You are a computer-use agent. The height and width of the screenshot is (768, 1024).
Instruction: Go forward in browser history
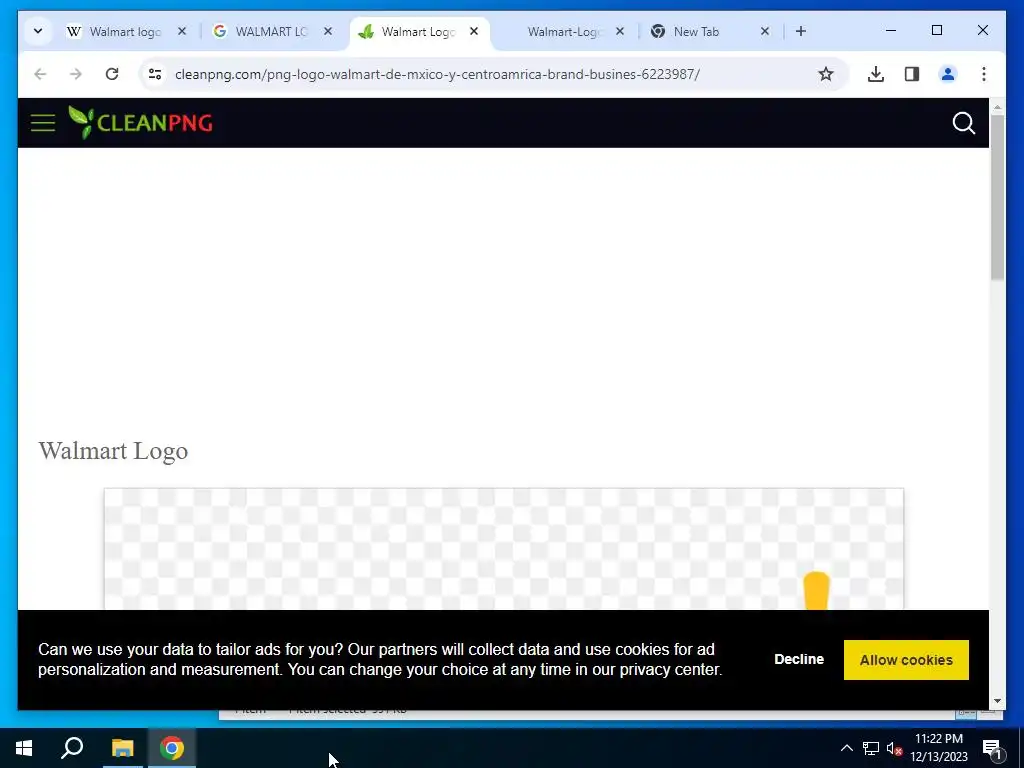click(x=76, y=74)
